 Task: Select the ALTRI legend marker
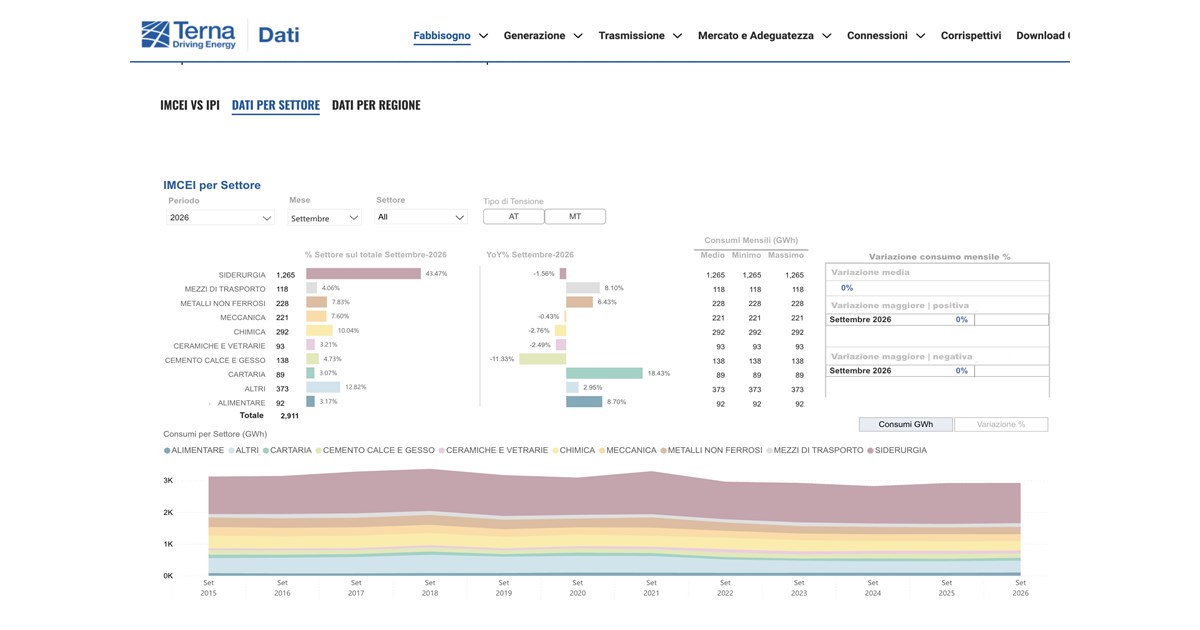point(231,451)
